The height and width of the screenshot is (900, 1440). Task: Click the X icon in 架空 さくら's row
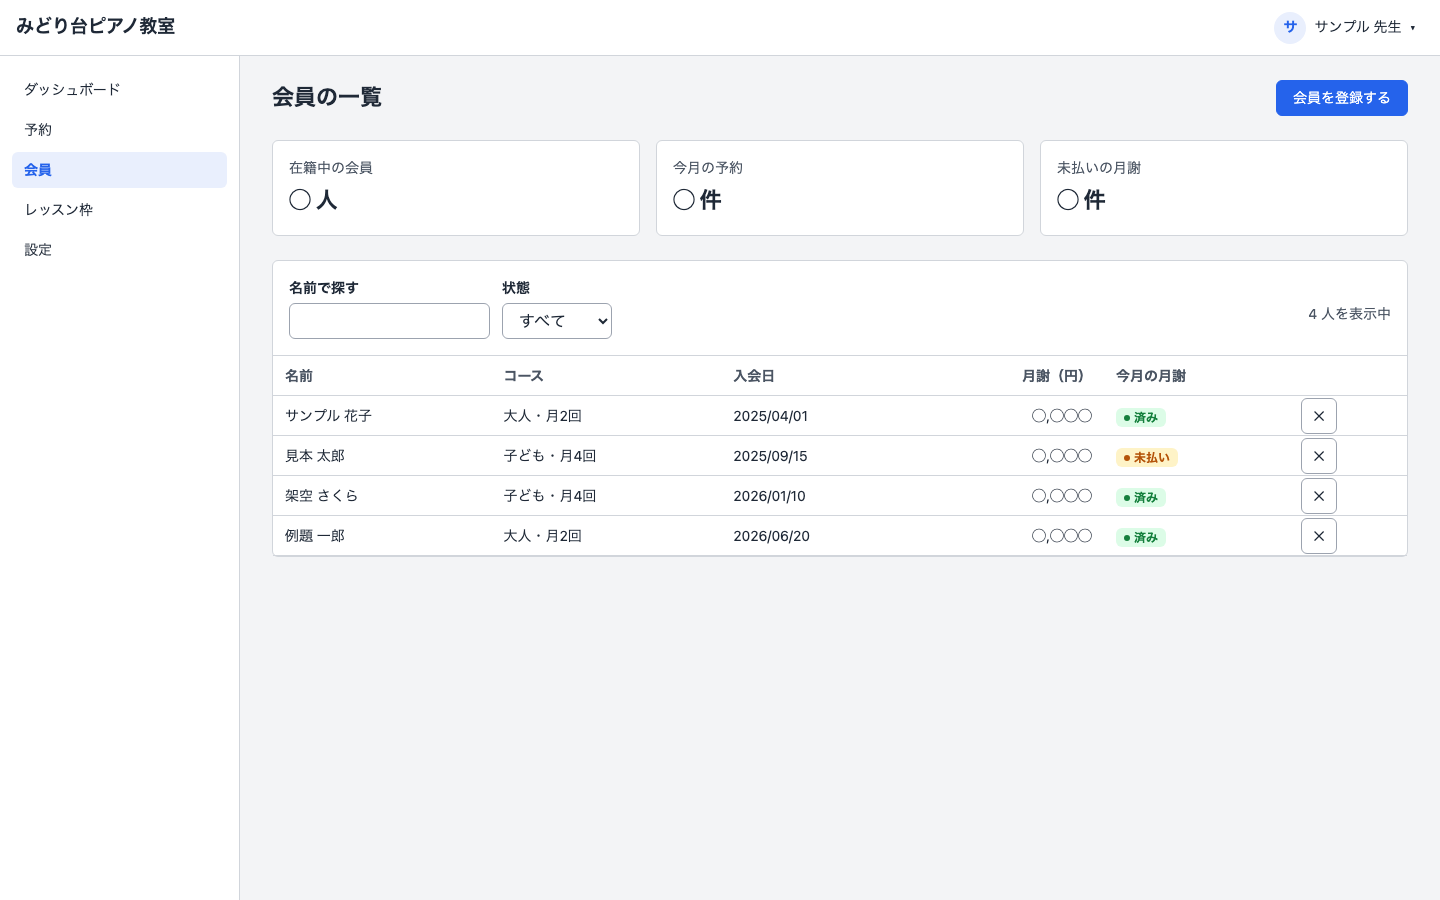click(x=1318, y=496)
